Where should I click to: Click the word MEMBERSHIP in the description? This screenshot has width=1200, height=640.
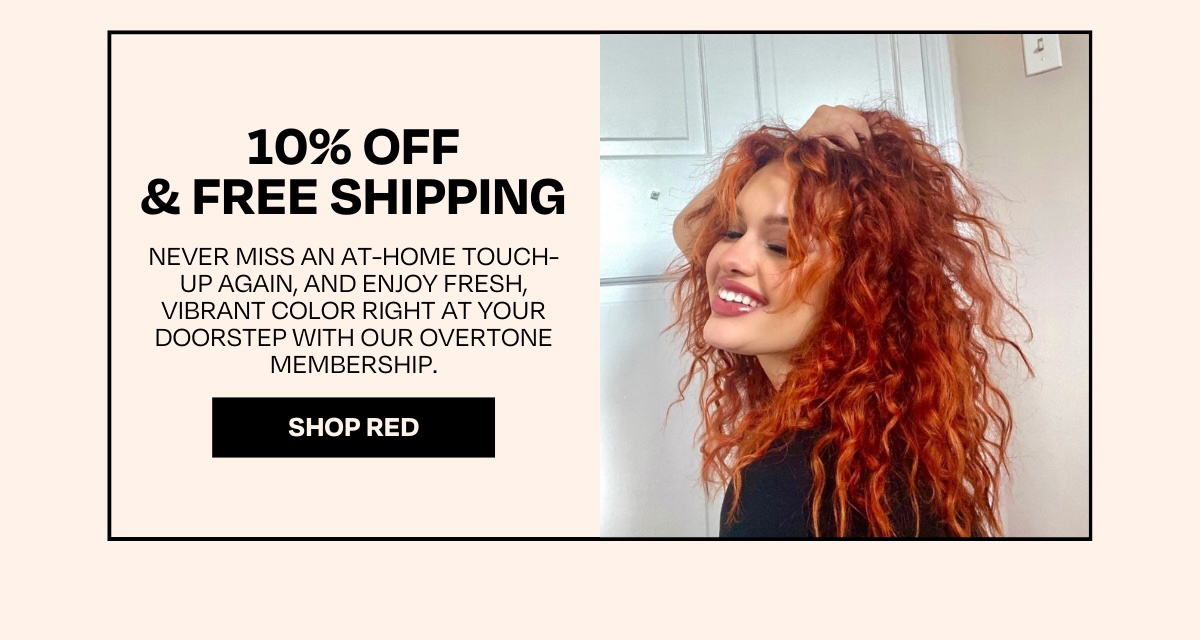coord(354,365)
